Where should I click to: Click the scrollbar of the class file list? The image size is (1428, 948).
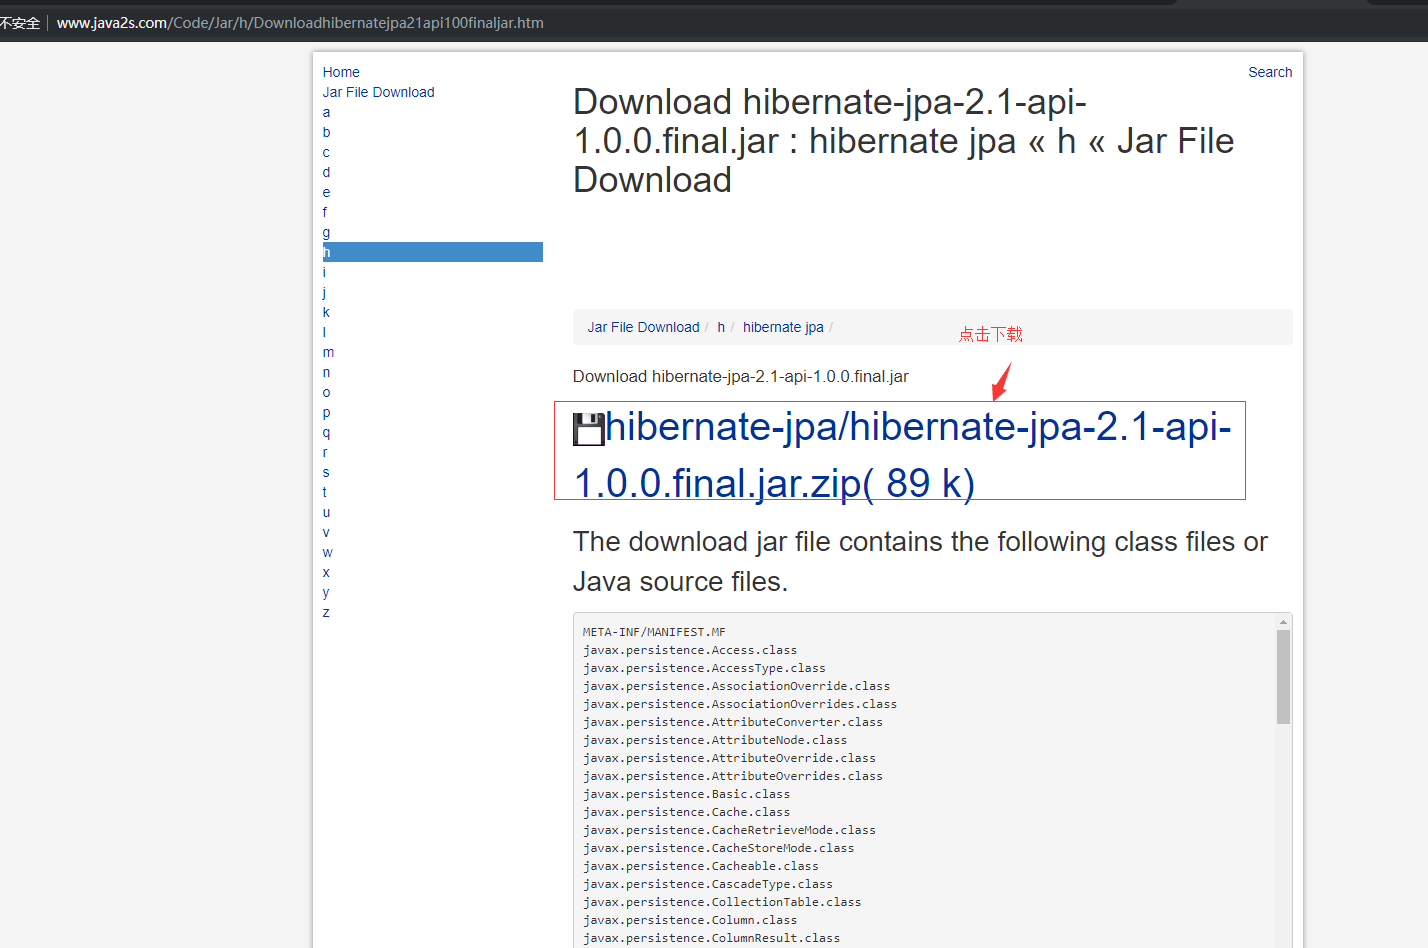click(1283, 676)
